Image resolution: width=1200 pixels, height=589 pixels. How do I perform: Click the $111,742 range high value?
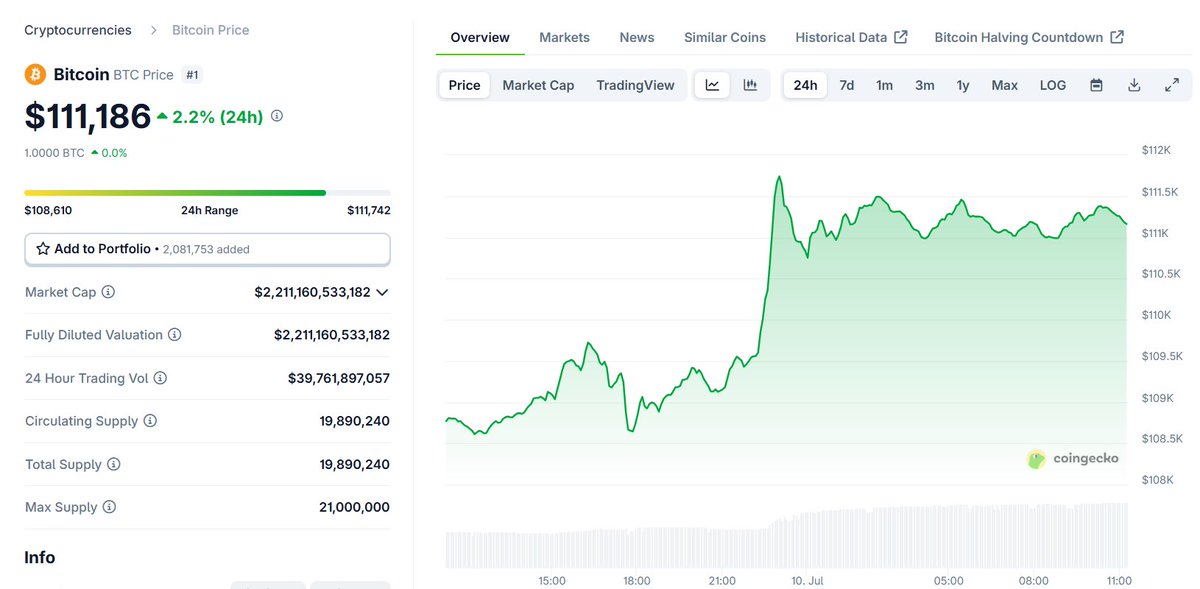pos(368,210)
